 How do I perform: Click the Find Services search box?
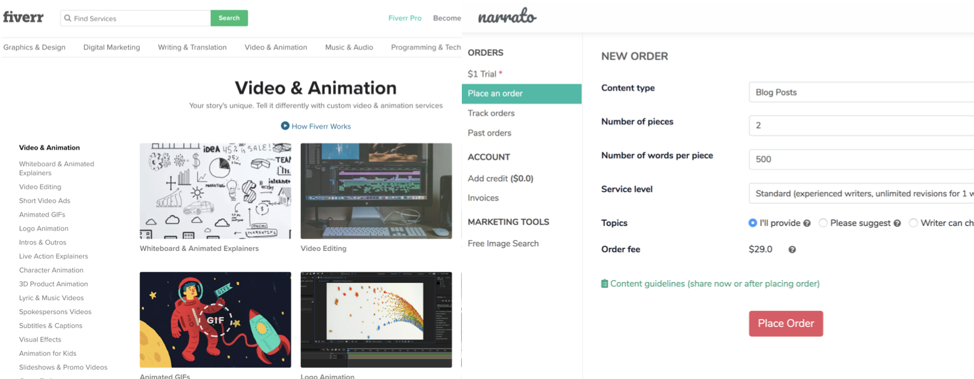click(x=135, y=19)
